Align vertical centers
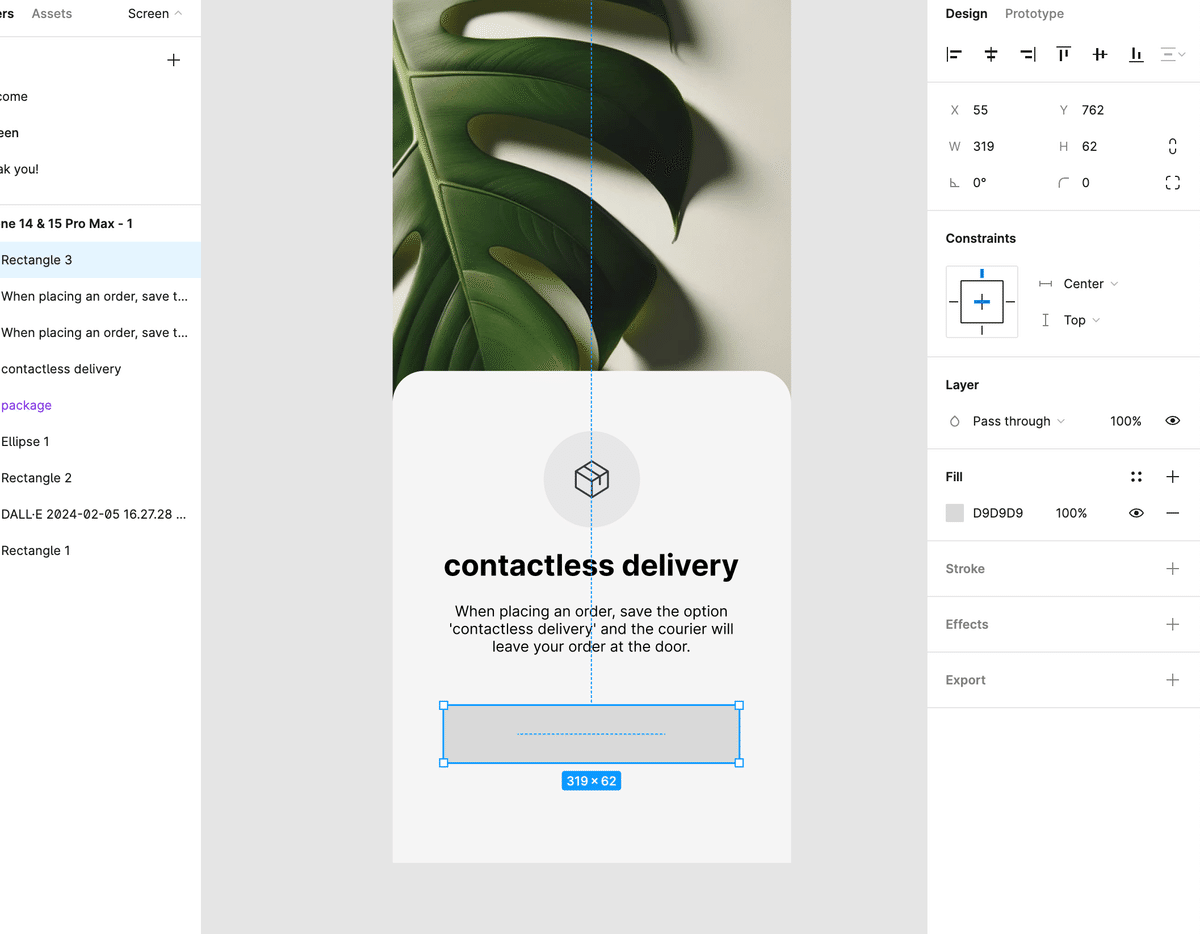Image resolution: width=1200 pixels, height=934 pixels. coord(1100,55)
